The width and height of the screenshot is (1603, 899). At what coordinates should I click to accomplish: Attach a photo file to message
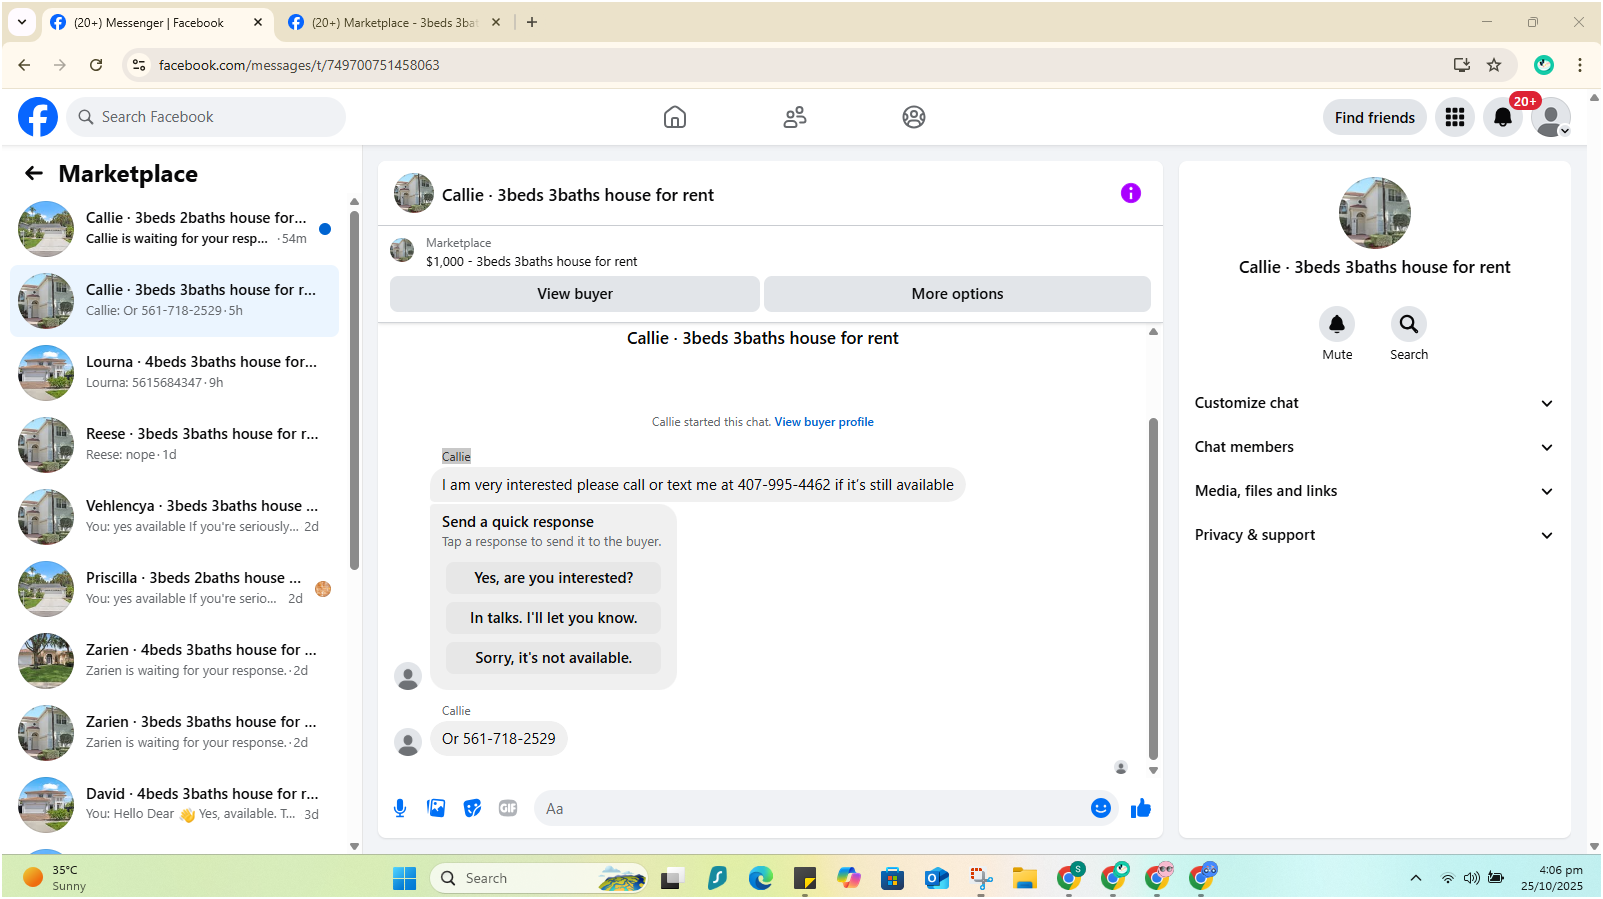(x=436, y=808)
